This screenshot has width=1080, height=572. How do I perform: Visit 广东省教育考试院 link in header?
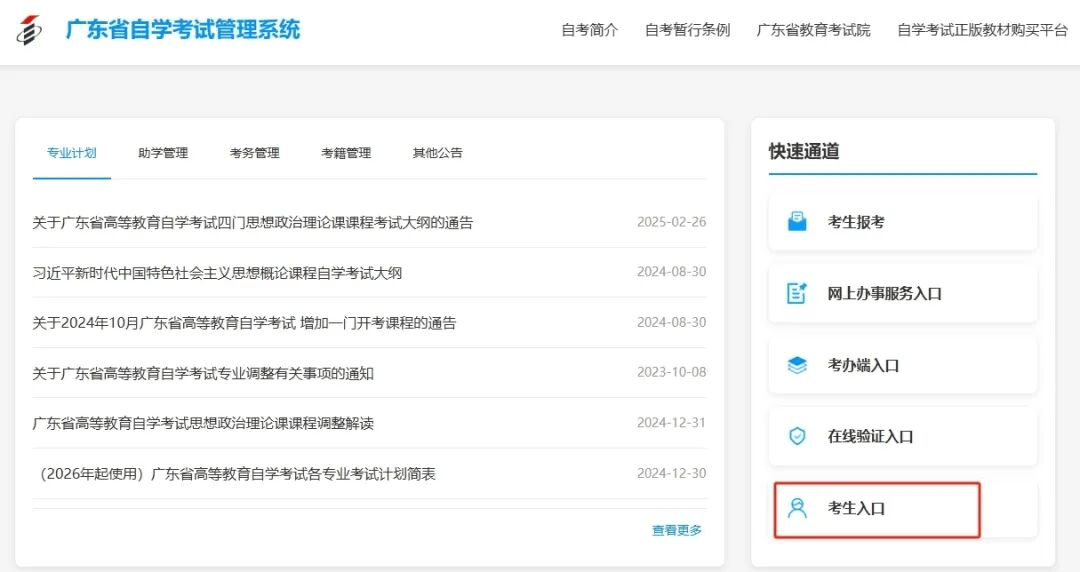(813, 30)
